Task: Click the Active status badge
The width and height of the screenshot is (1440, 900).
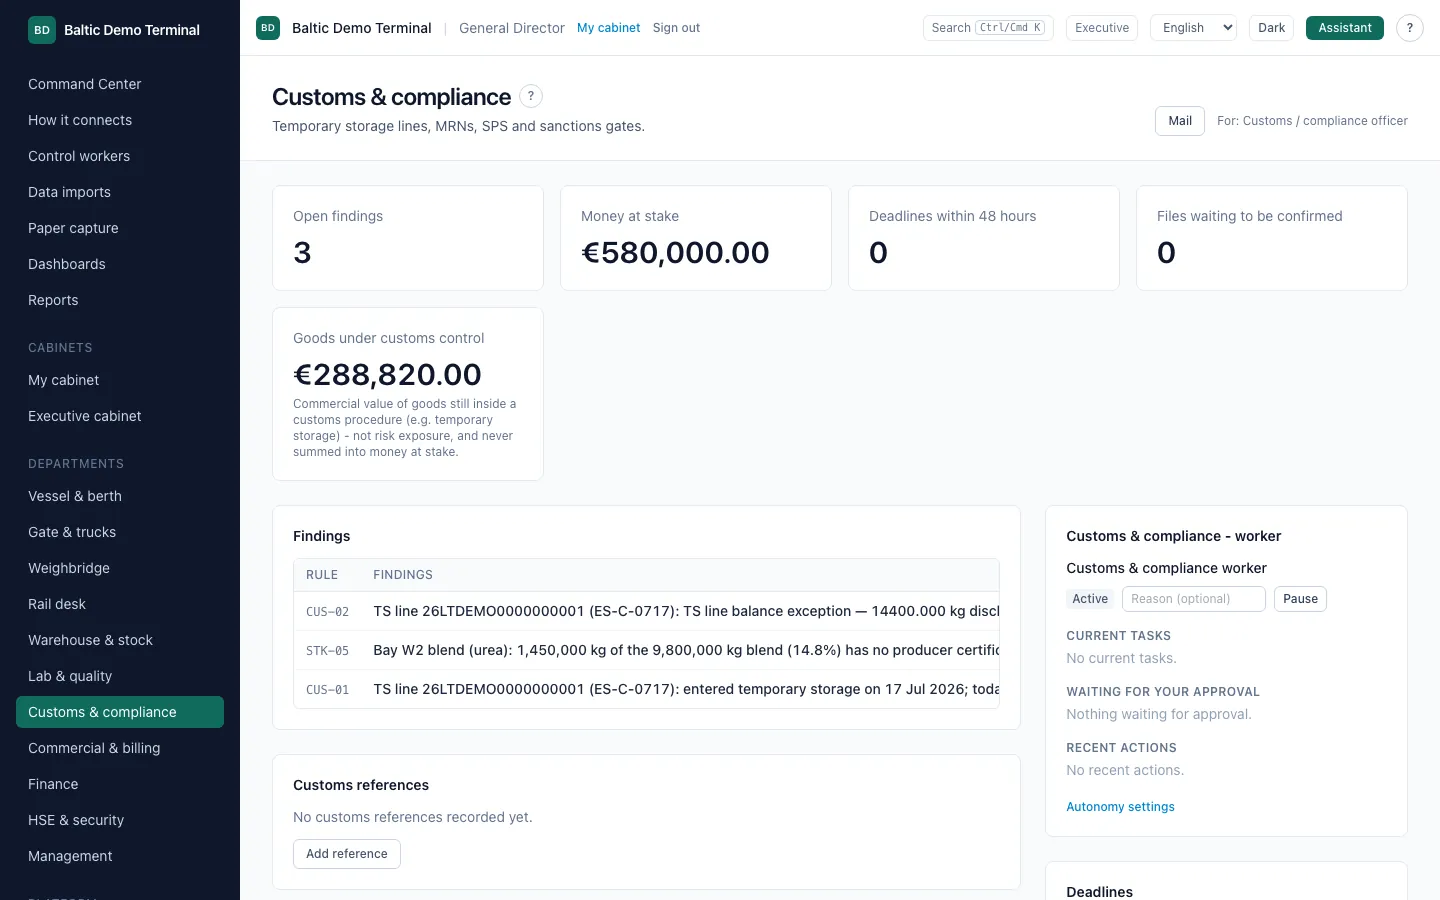Action: (1090, 599)
